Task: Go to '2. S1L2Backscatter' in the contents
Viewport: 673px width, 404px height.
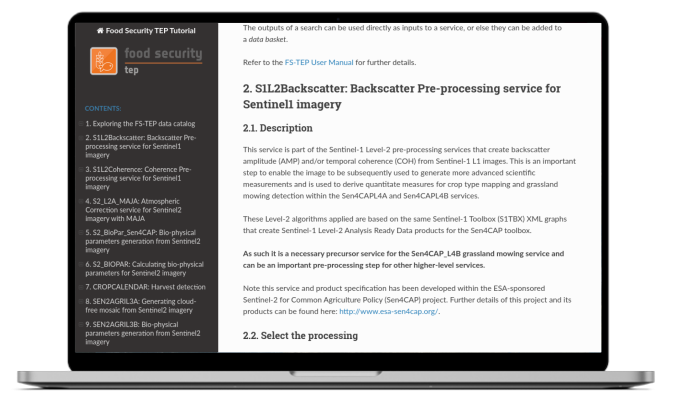Action: [140, 146]
